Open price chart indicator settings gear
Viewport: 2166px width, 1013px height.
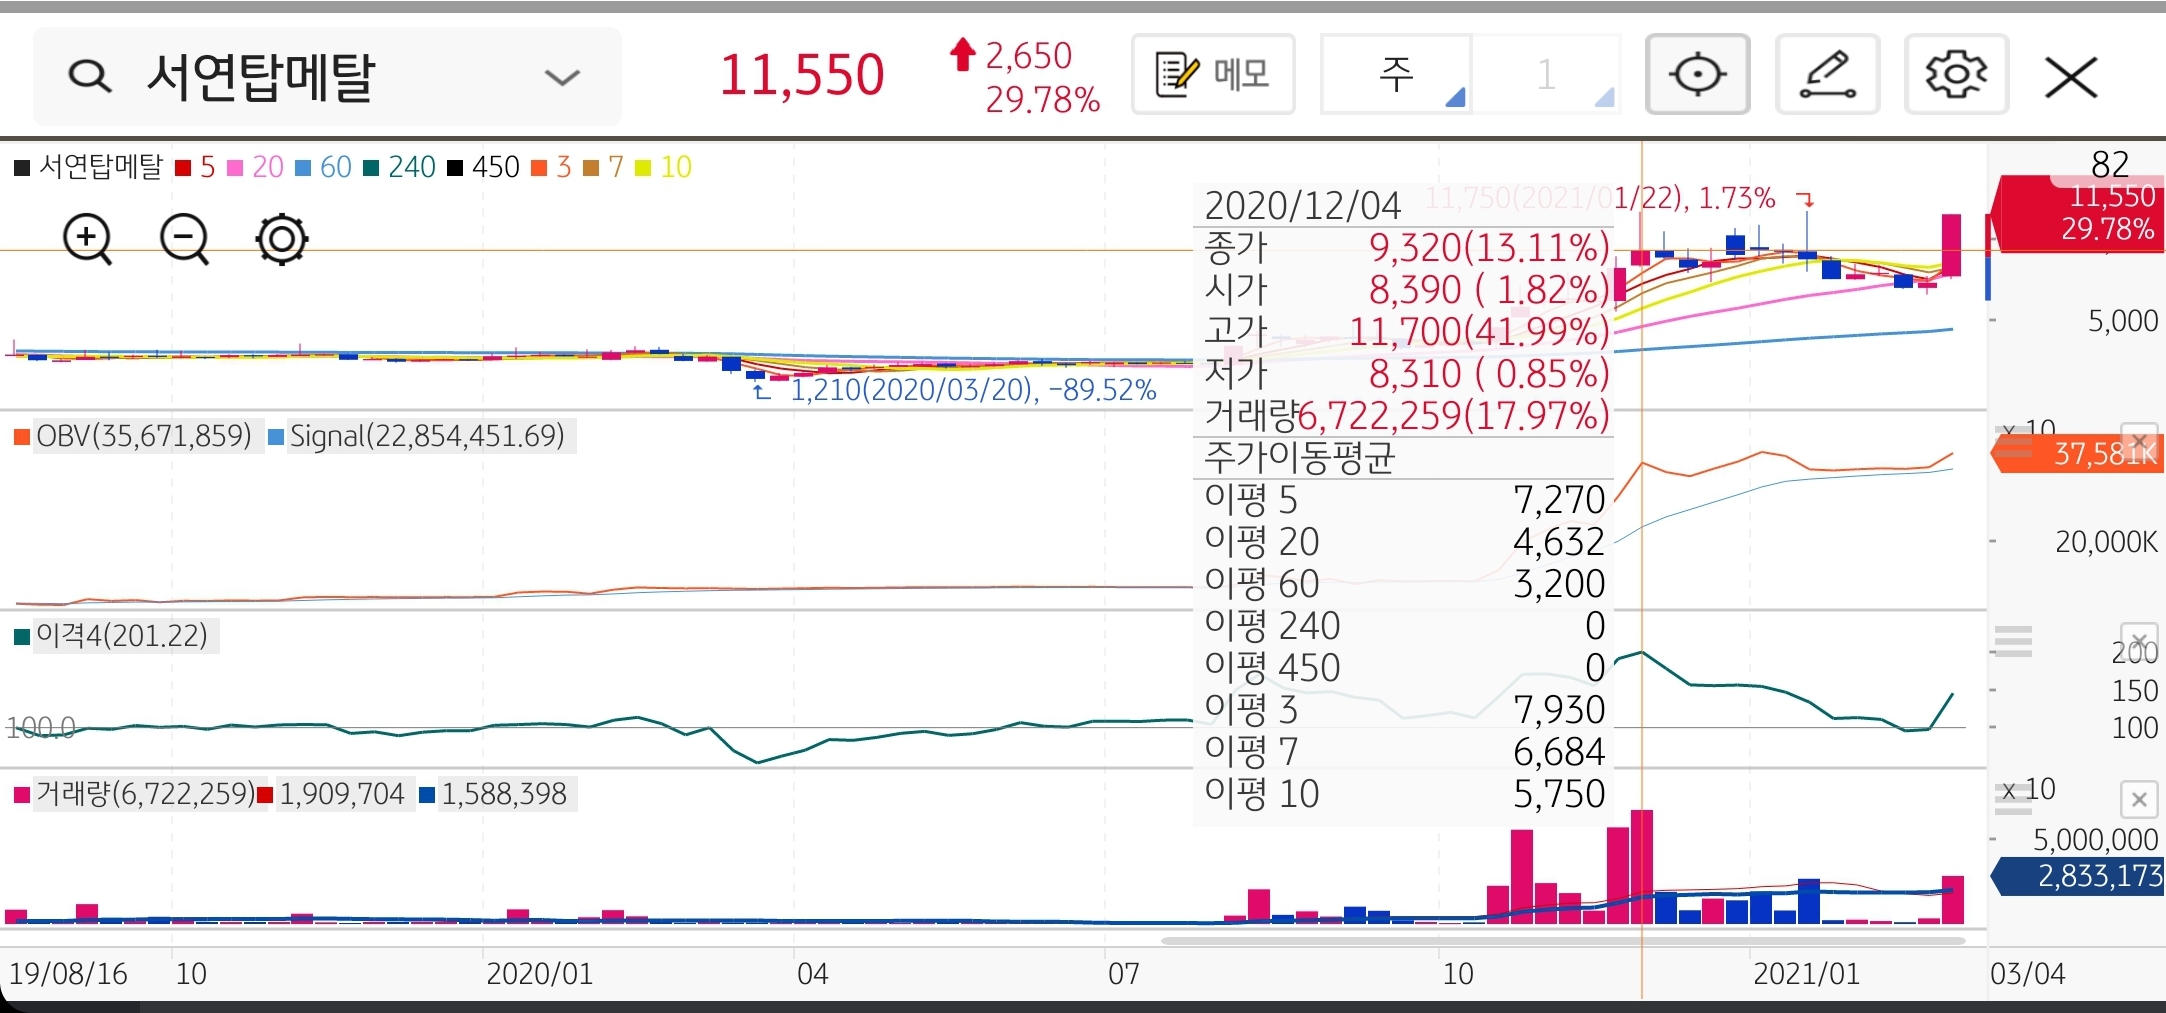tap(282, 239)
